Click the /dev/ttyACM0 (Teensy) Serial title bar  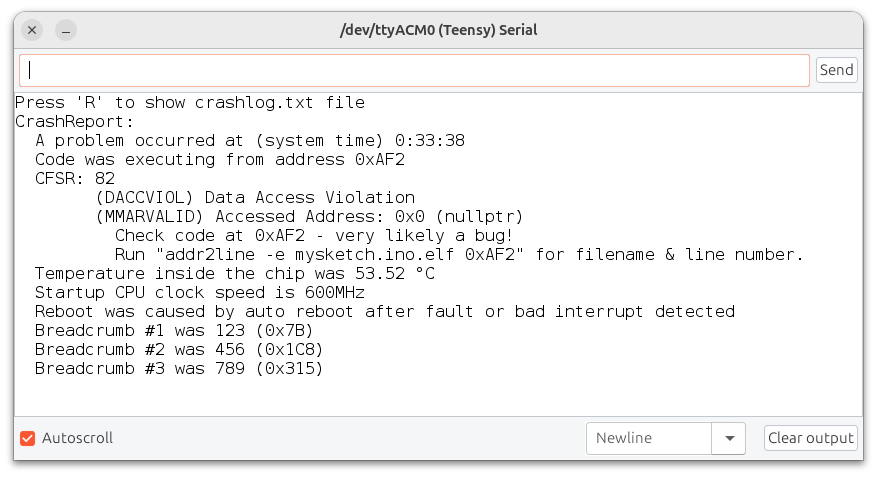(438, 30)
